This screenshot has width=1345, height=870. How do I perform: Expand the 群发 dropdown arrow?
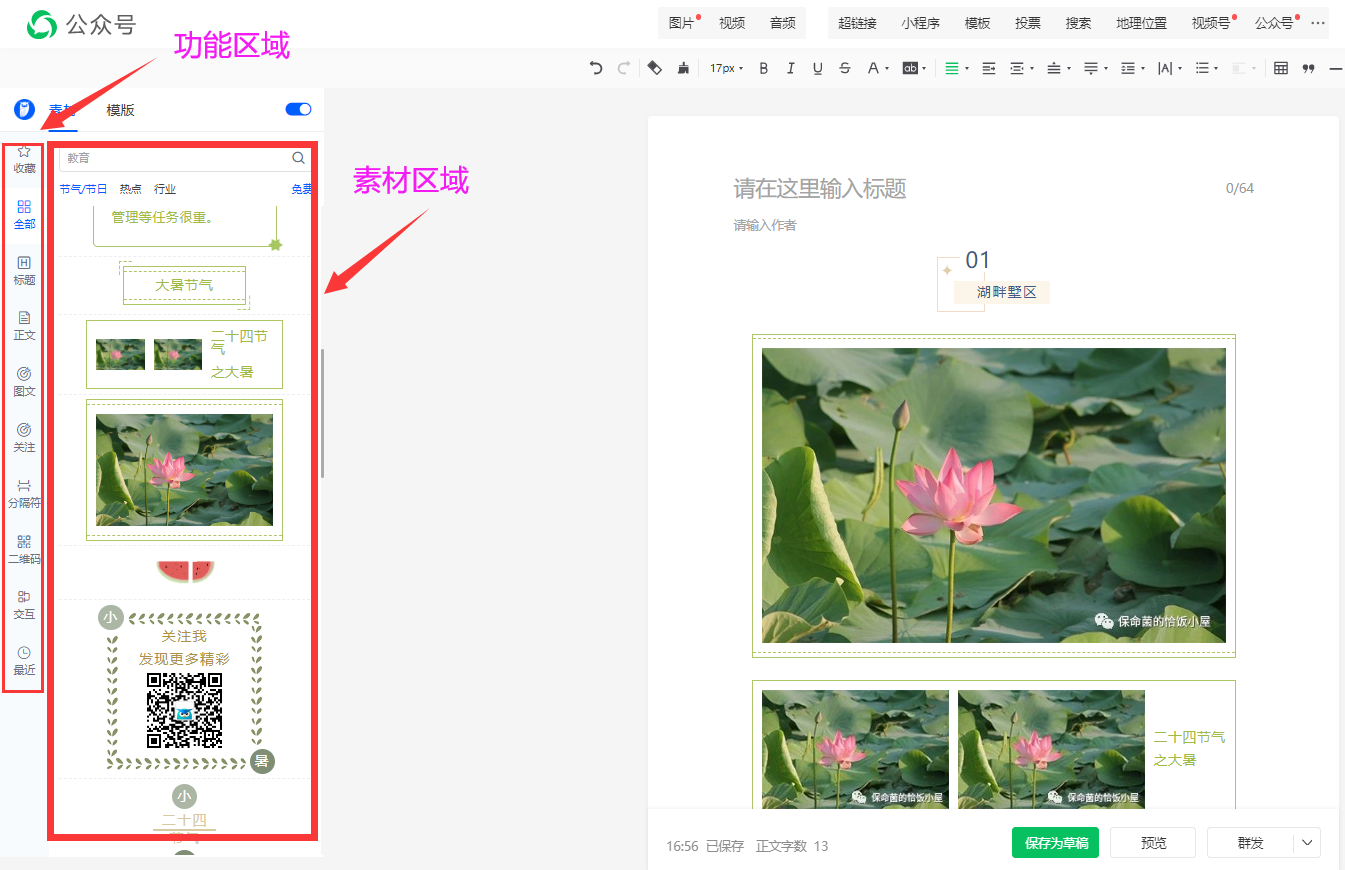point(1307,843)
